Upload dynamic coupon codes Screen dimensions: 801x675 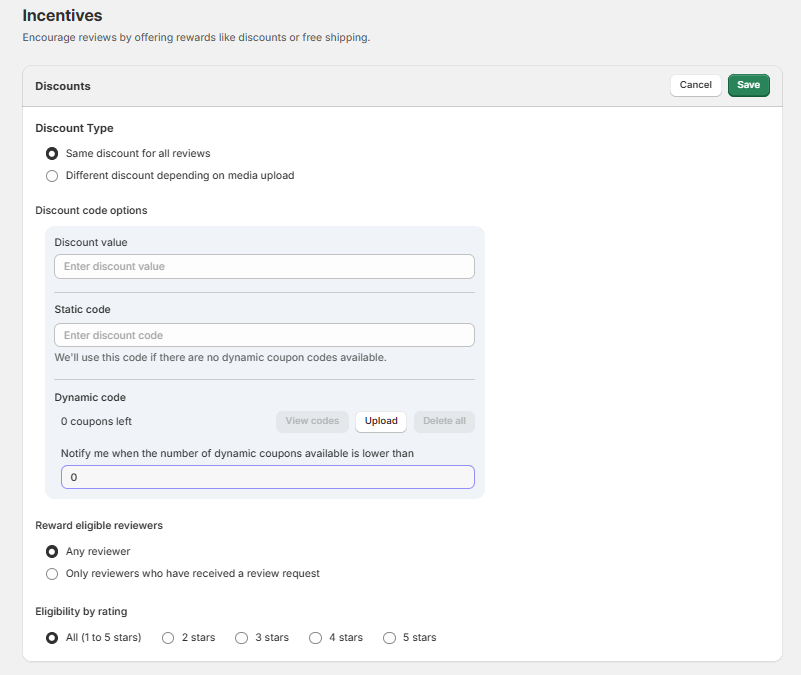click(381, 421)
